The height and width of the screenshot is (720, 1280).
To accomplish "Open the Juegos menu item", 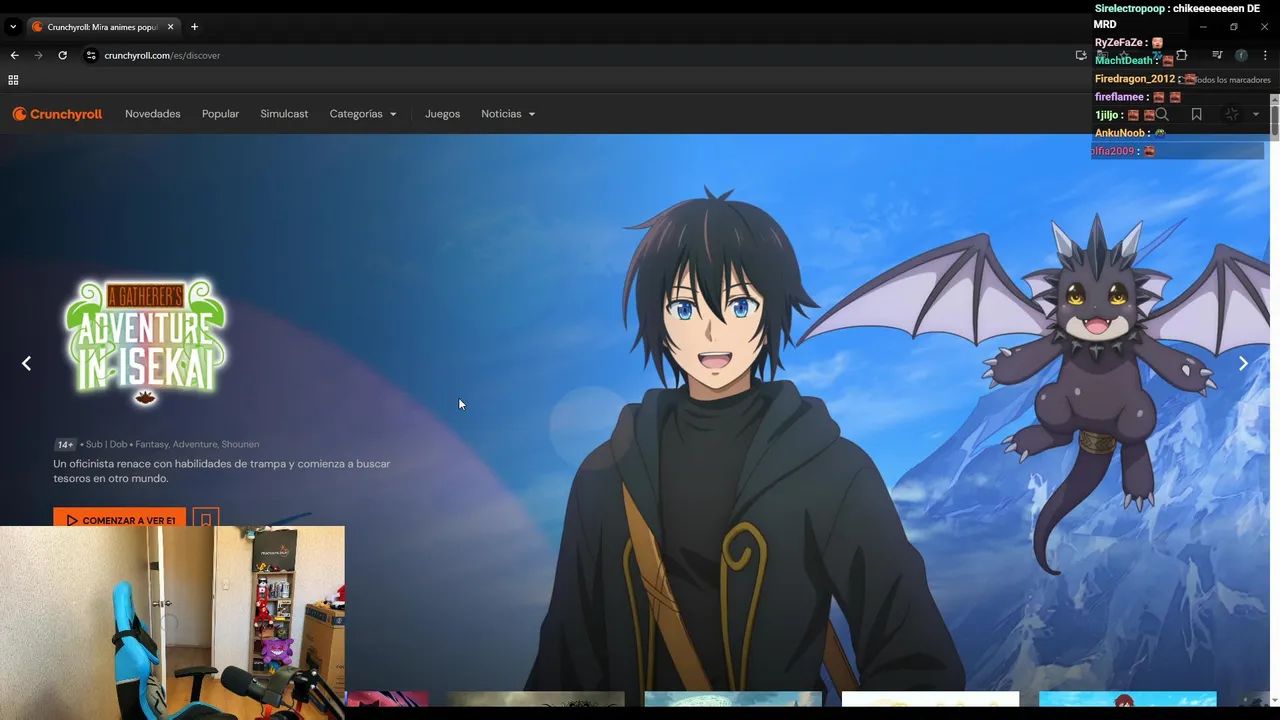I will [x=442, y=114].
